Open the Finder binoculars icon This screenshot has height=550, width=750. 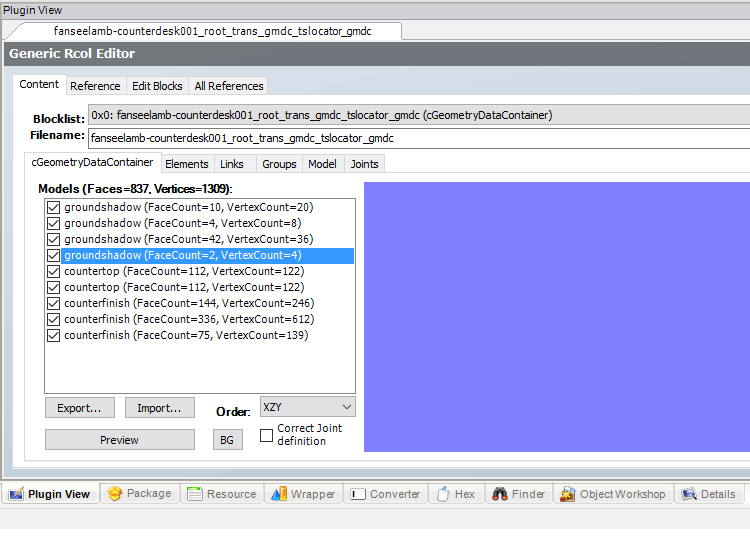click(x=499, y=493)
